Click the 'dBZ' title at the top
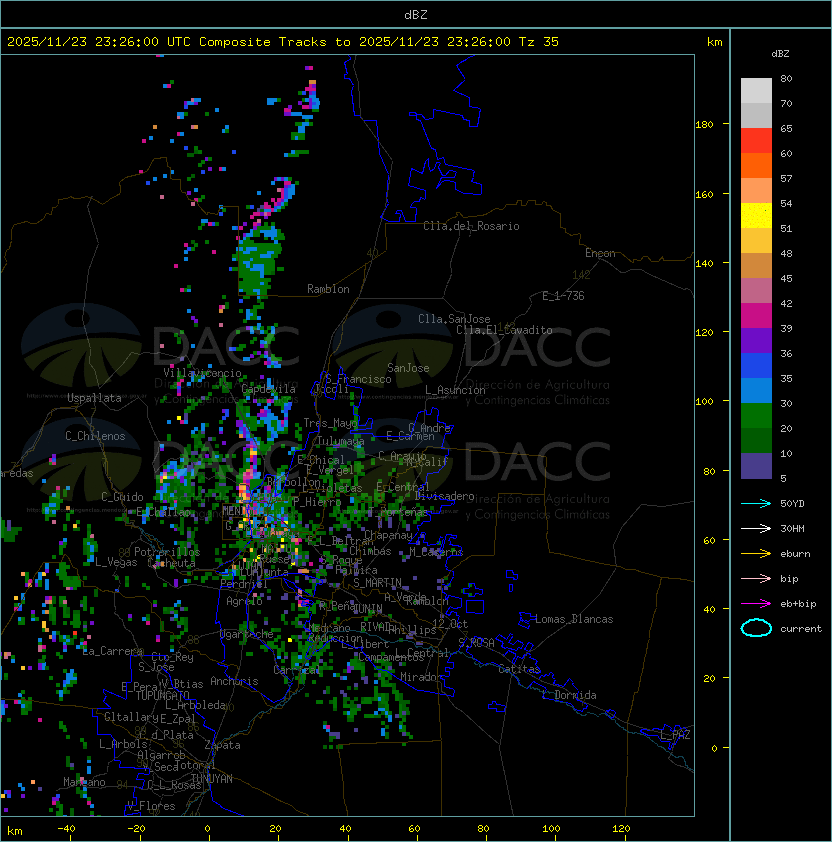This screenshot has height=842, width=832. point(416,14)
